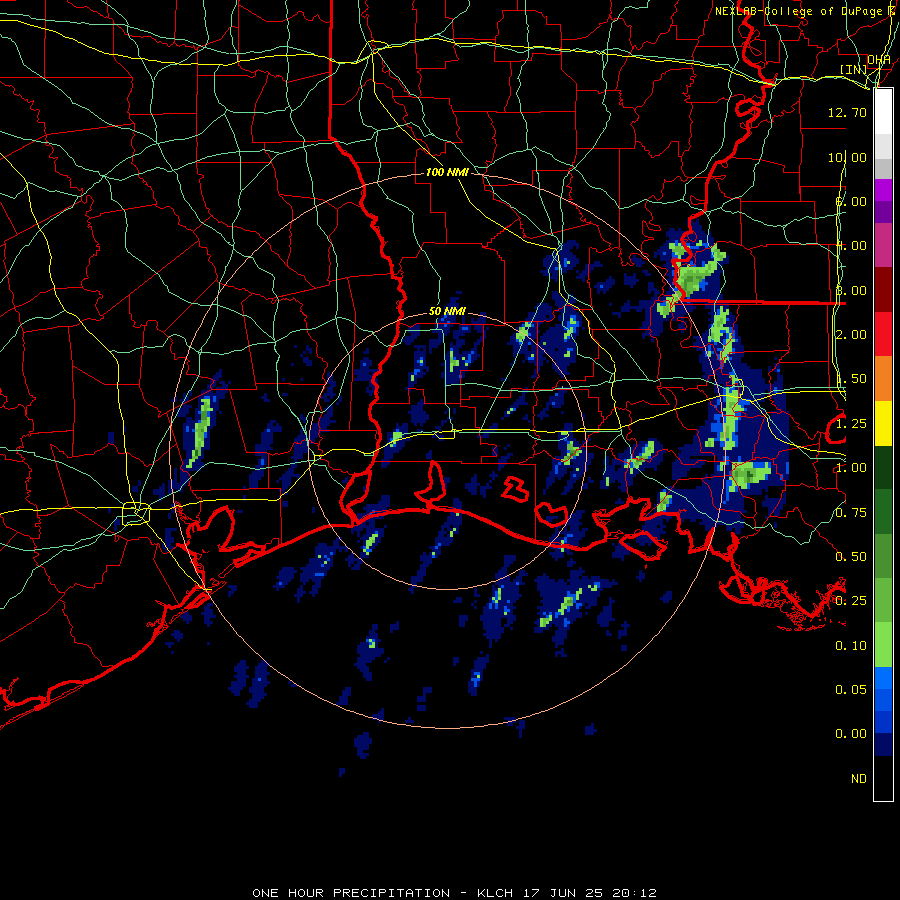Pick the bright magenta legend swatch
The image size is (900, 900).
point(883,190)
